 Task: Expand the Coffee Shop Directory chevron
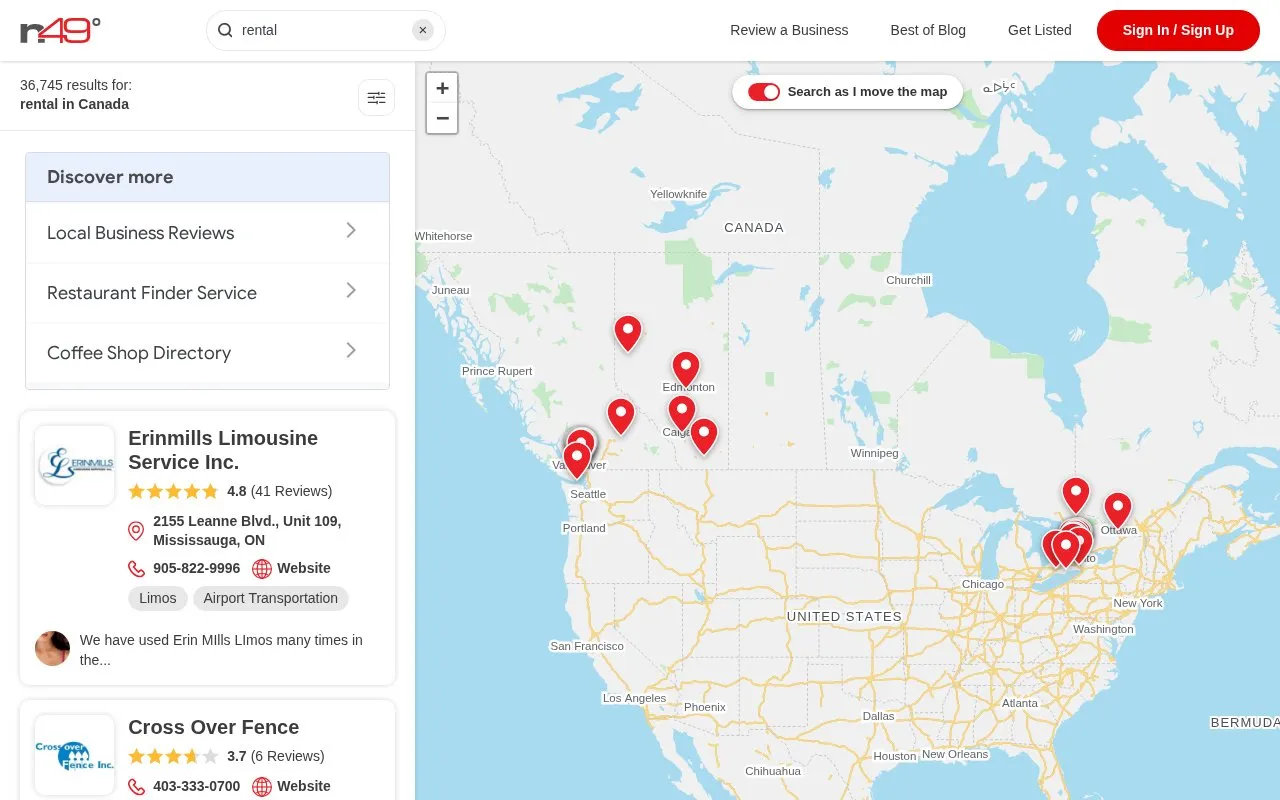point(351,351)
